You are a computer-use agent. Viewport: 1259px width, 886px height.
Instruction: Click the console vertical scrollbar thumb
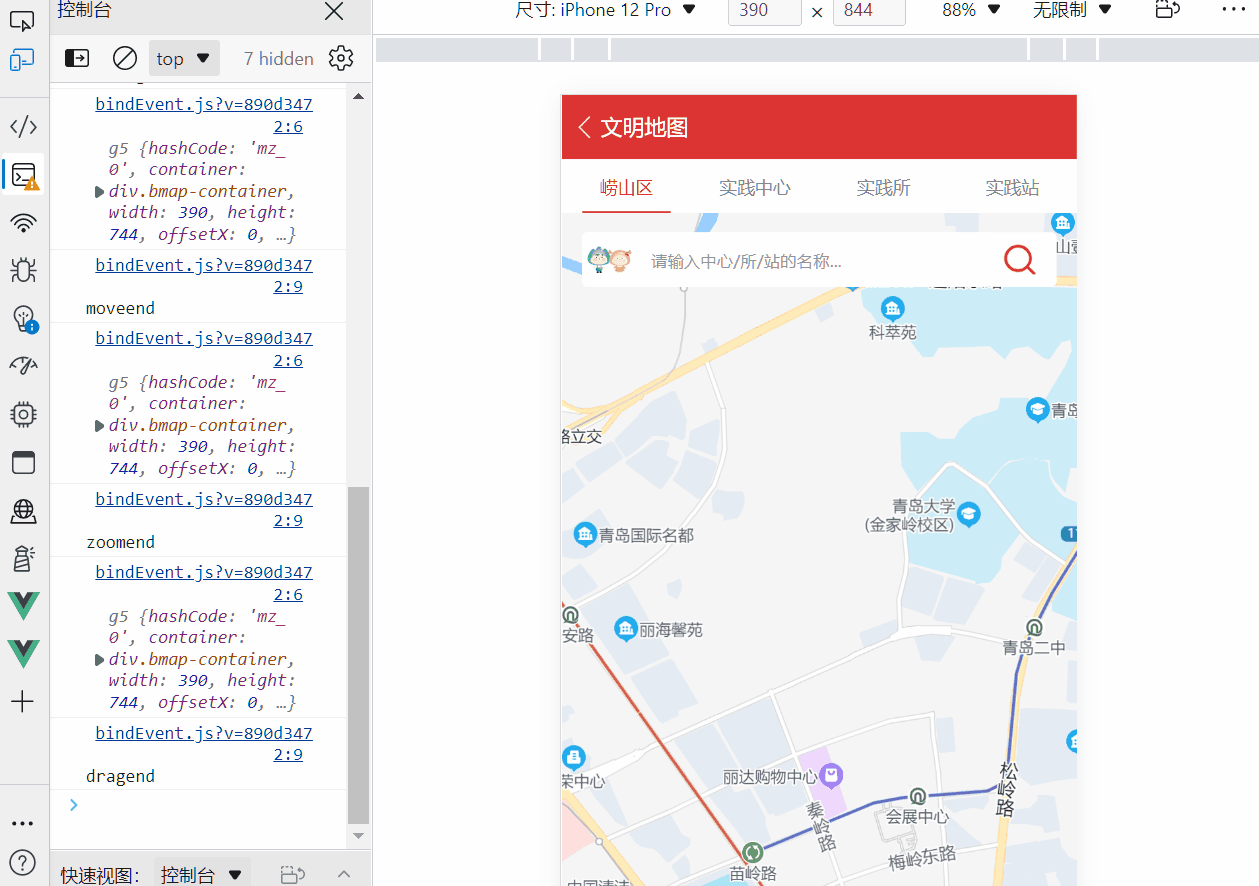pyautogui.click(x=358, y=650)
